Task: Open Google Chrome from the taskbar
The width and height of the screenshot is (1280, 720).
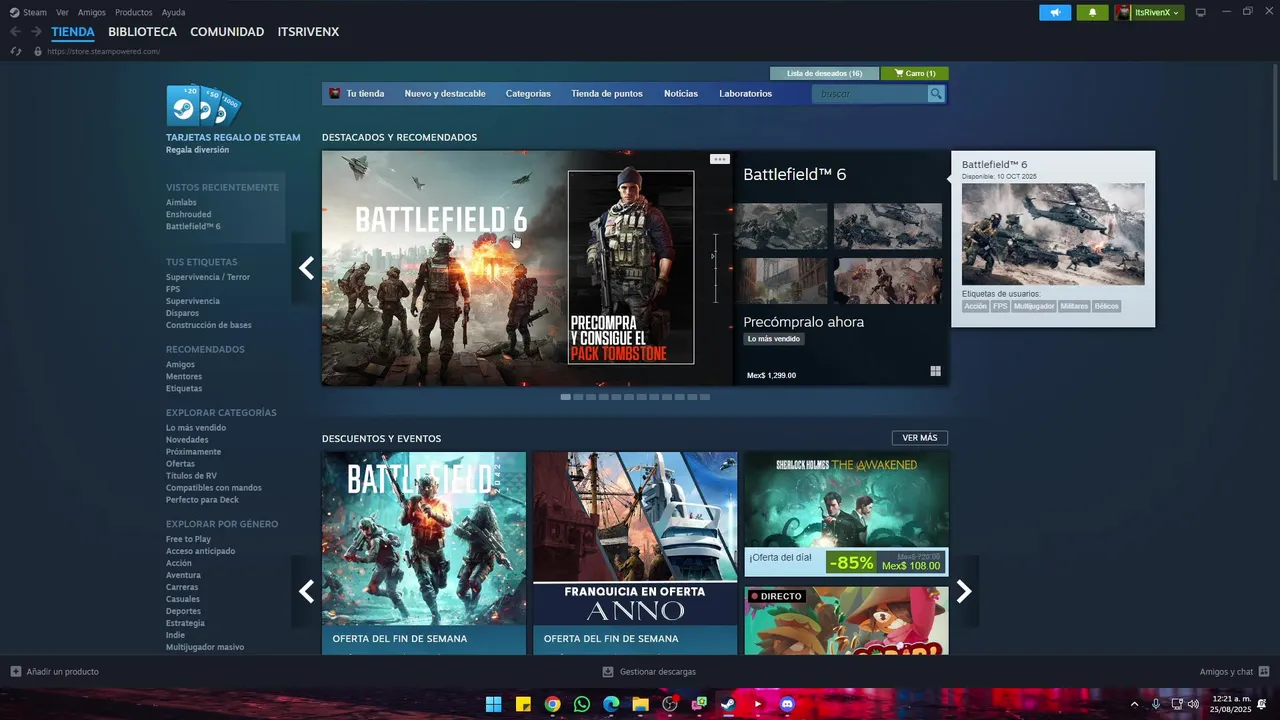Action: (552, 704)
